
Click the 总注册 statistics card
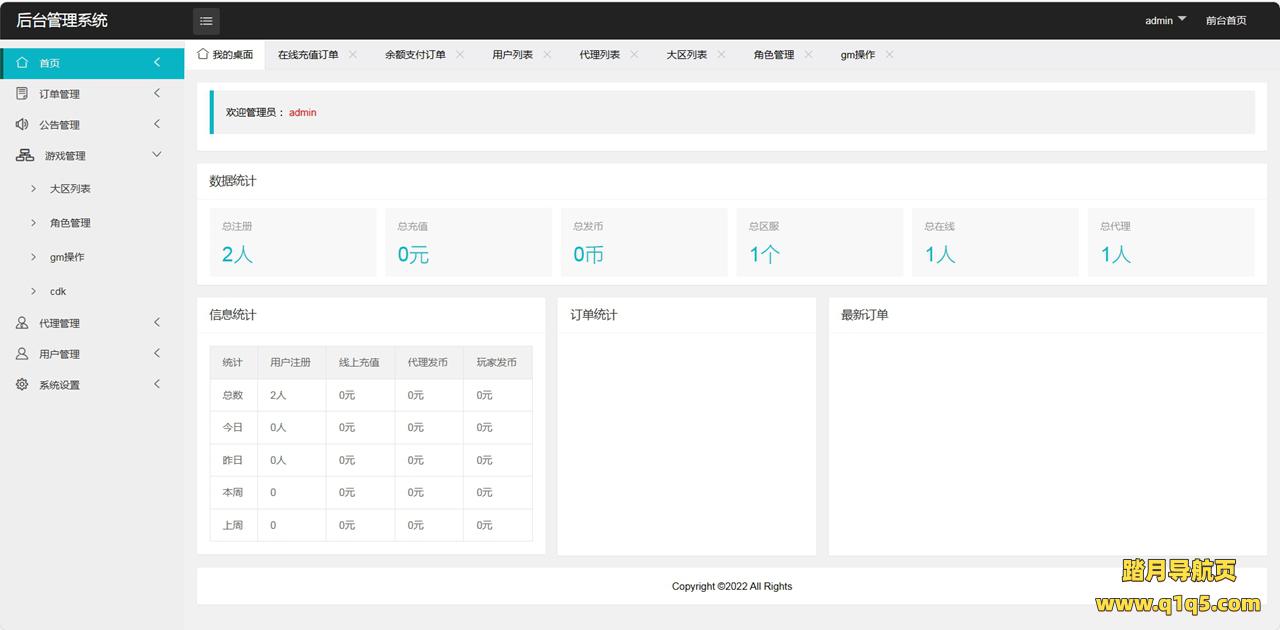[292, 242]
